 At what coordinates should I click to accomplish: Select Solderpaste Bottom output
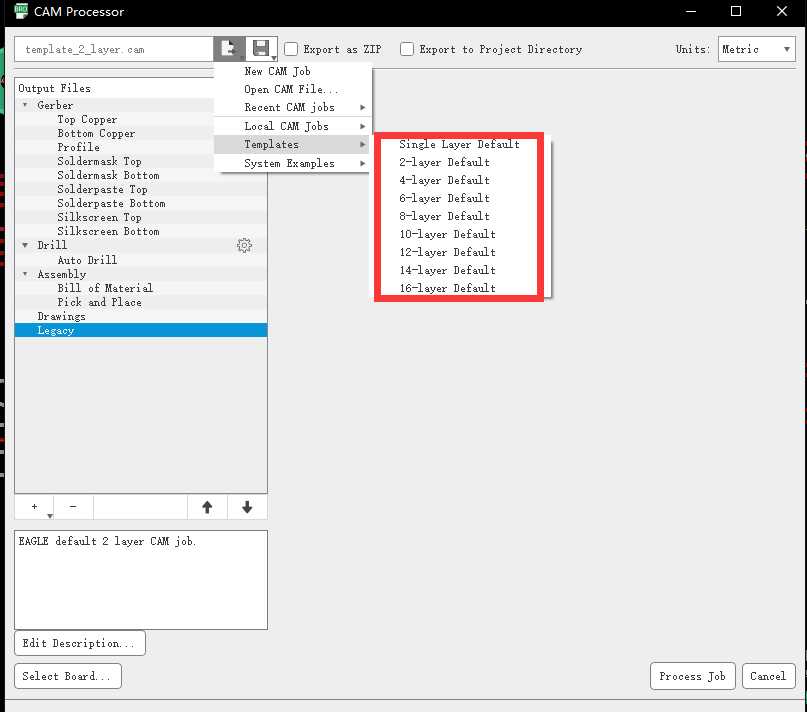pos(111,203)
